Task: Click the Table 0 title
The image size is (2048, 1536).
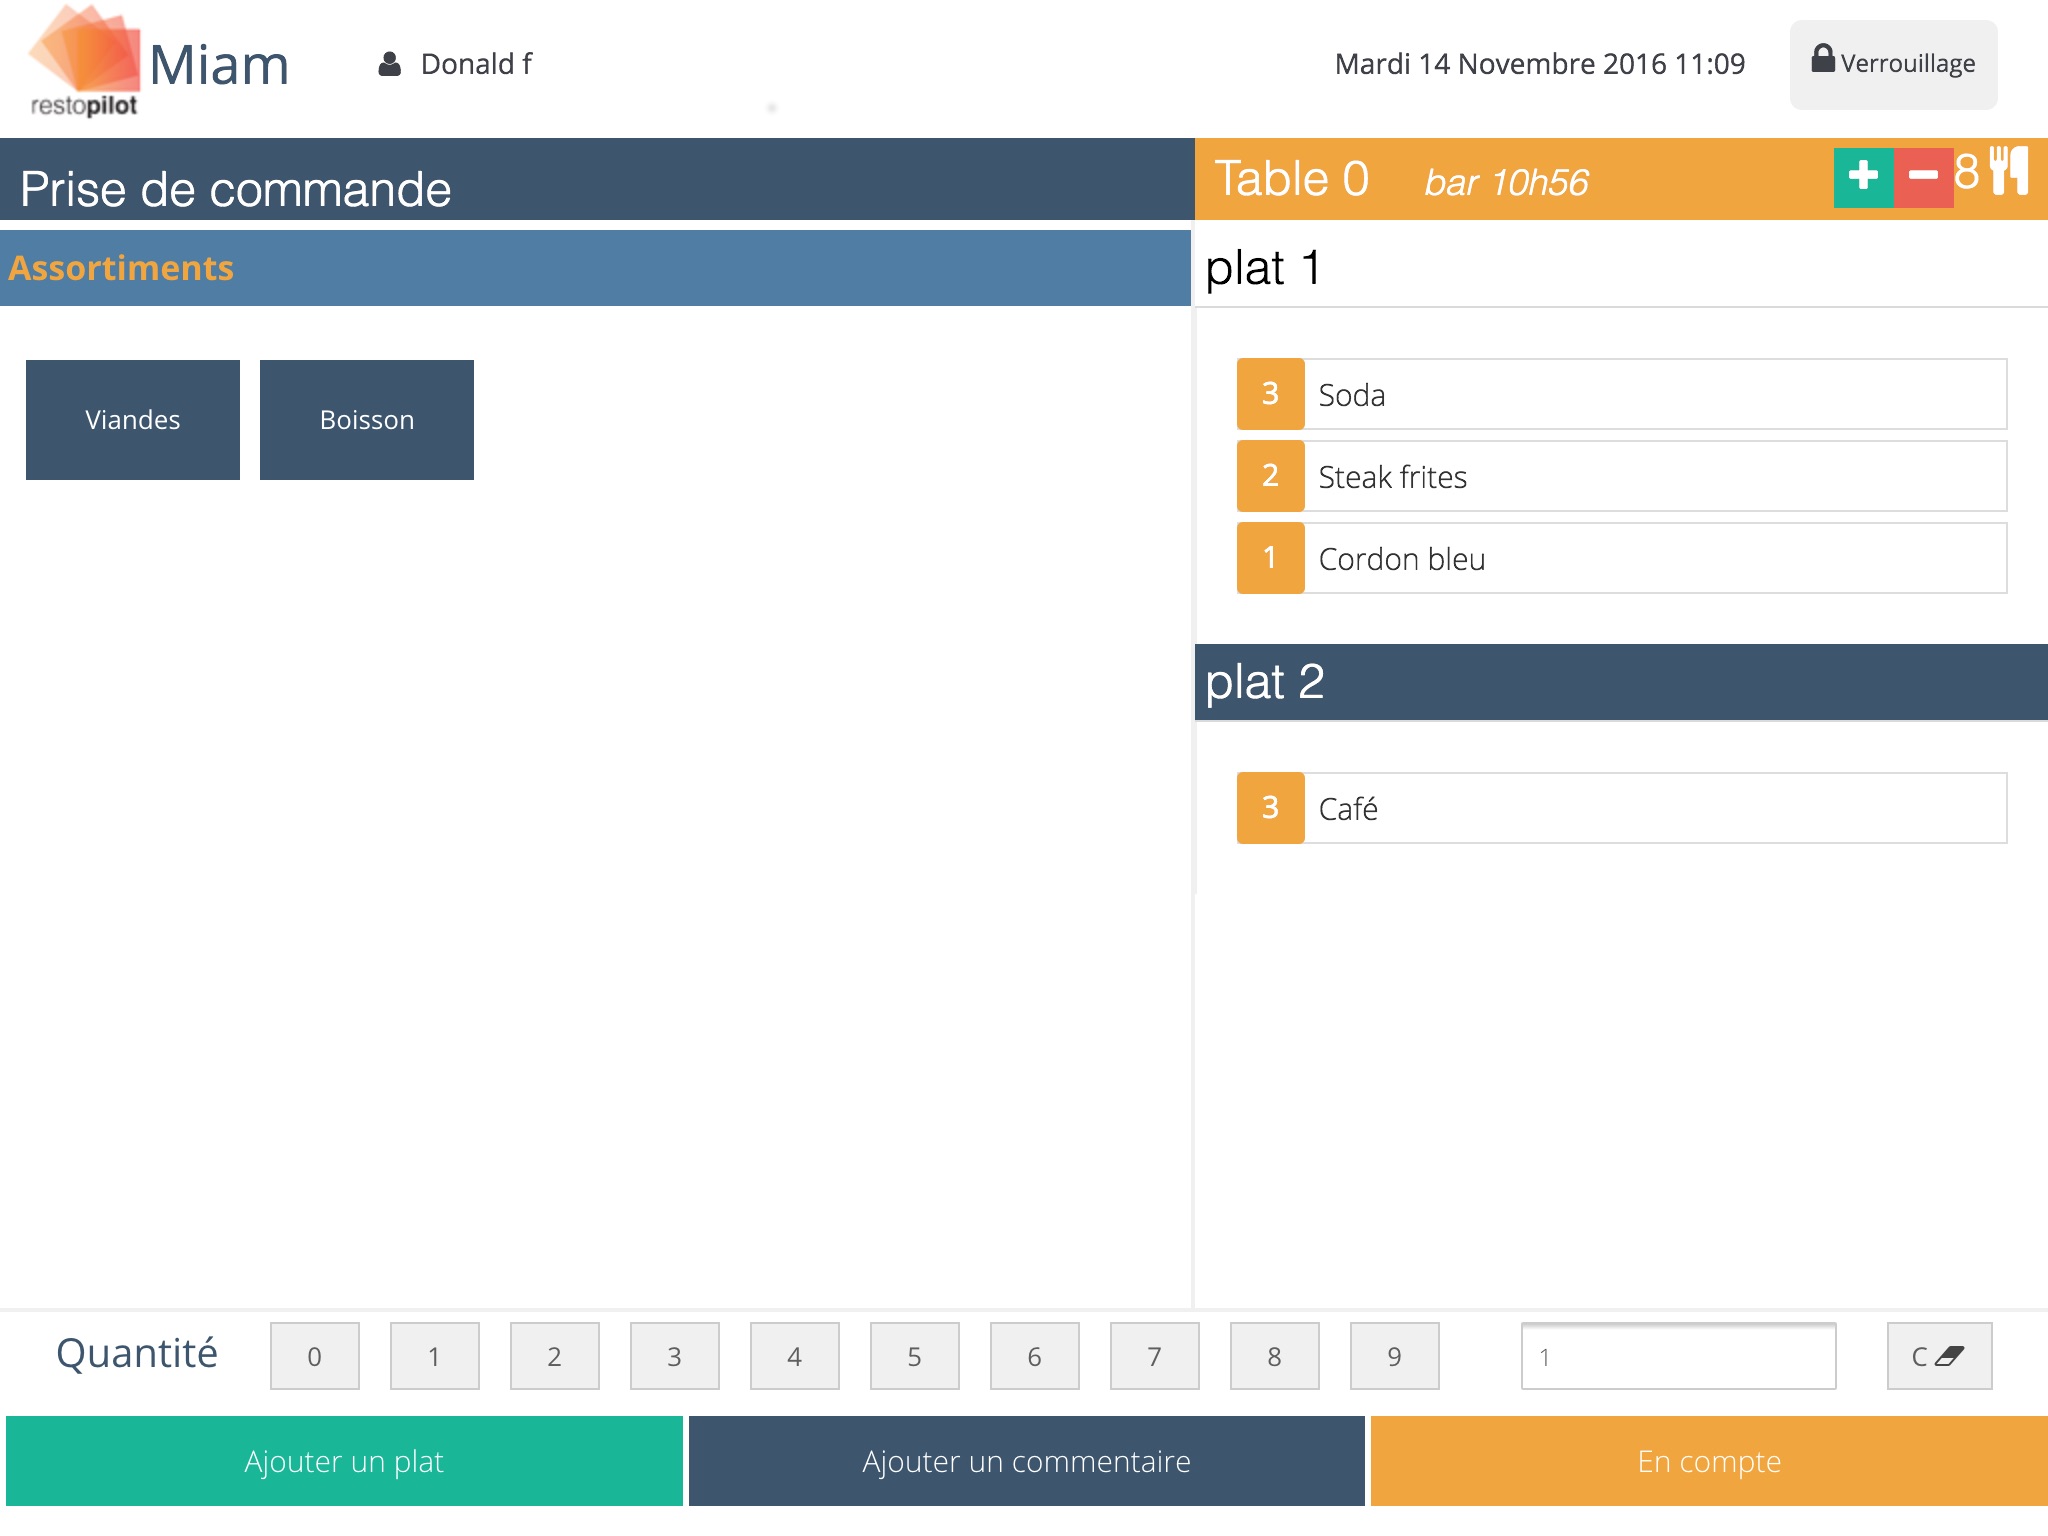Action: [1291, 179]
